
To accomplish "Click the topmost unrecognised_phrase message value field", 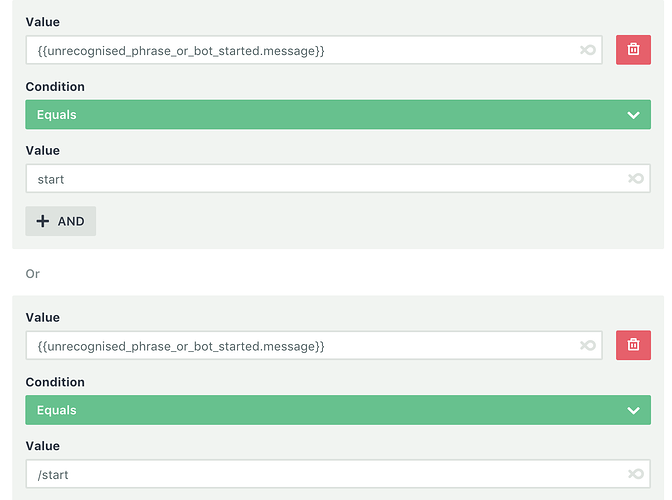I will 314,50.
